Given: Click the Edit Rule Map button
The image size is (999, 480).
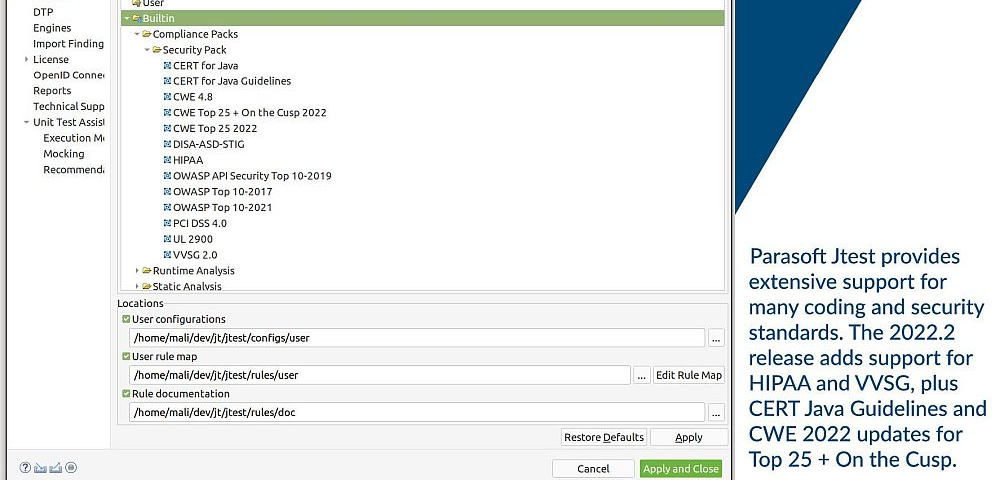Looking at the screenshot, I should pos(689,375).
